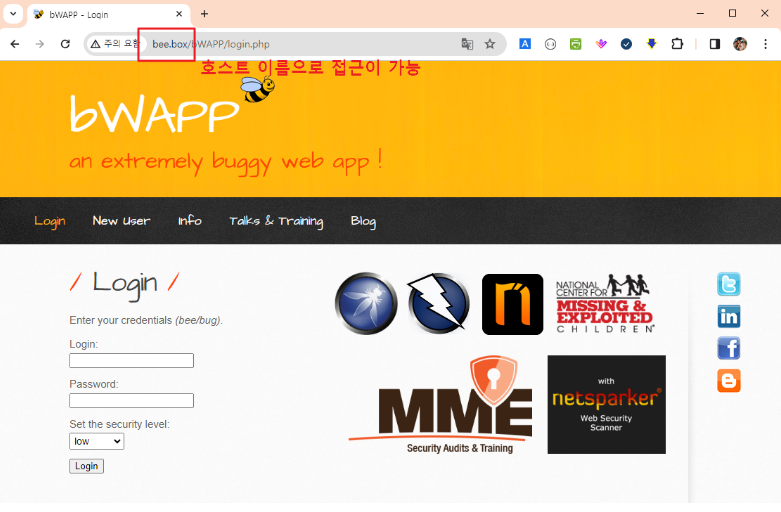The image size is (781, 512).
Task: Bookmark this page with the star
Action: pyautogui.click(x=490, y=44)
